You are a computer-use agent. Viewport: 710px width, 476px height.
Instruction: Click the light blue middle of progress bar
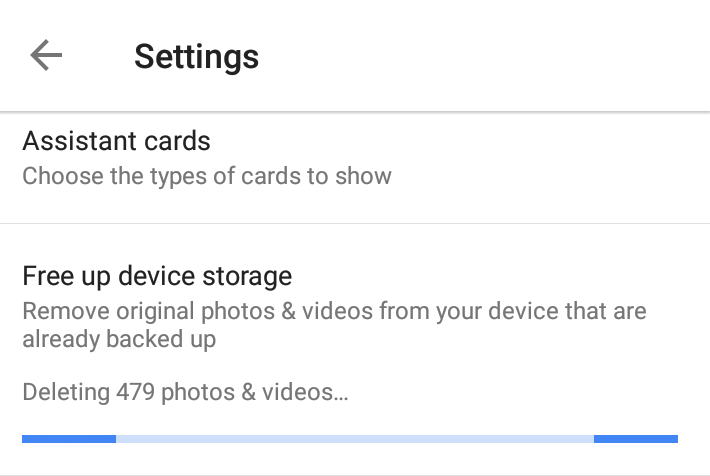355,438
